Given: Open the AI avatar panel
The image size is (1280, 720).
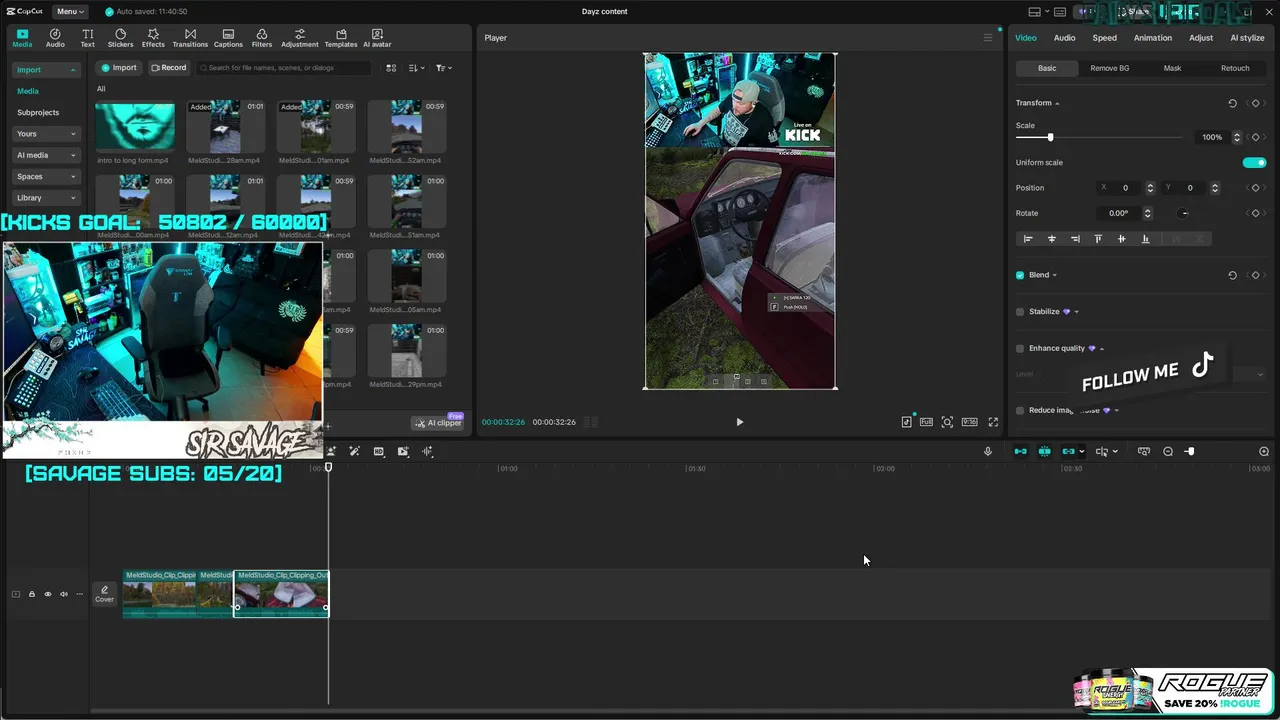Looking at the screenshot, I should pyautogui.click(x=377, y=38).
